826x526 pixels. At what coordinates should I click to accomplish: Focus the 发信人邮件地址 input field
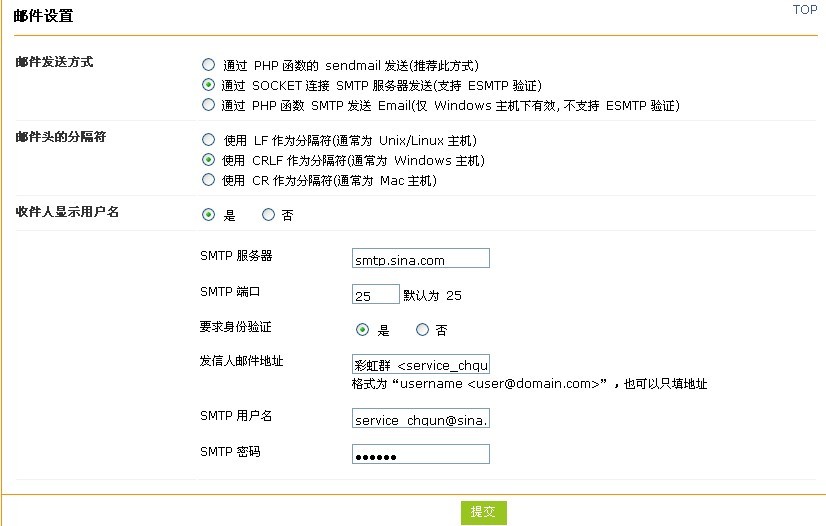[421, 364]
